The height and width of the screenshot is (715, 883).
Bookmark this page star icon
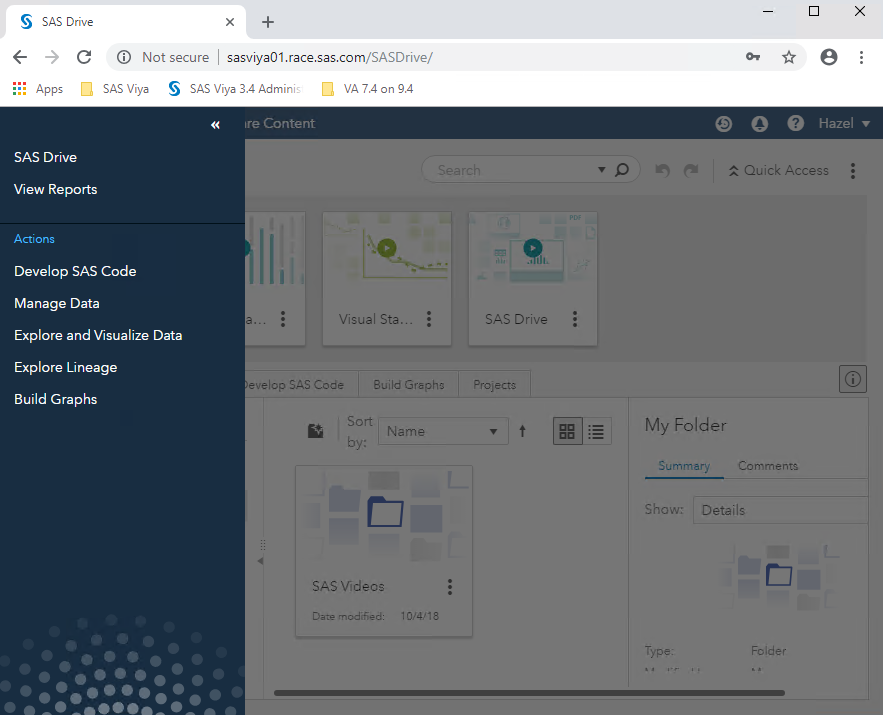[789, 57]
